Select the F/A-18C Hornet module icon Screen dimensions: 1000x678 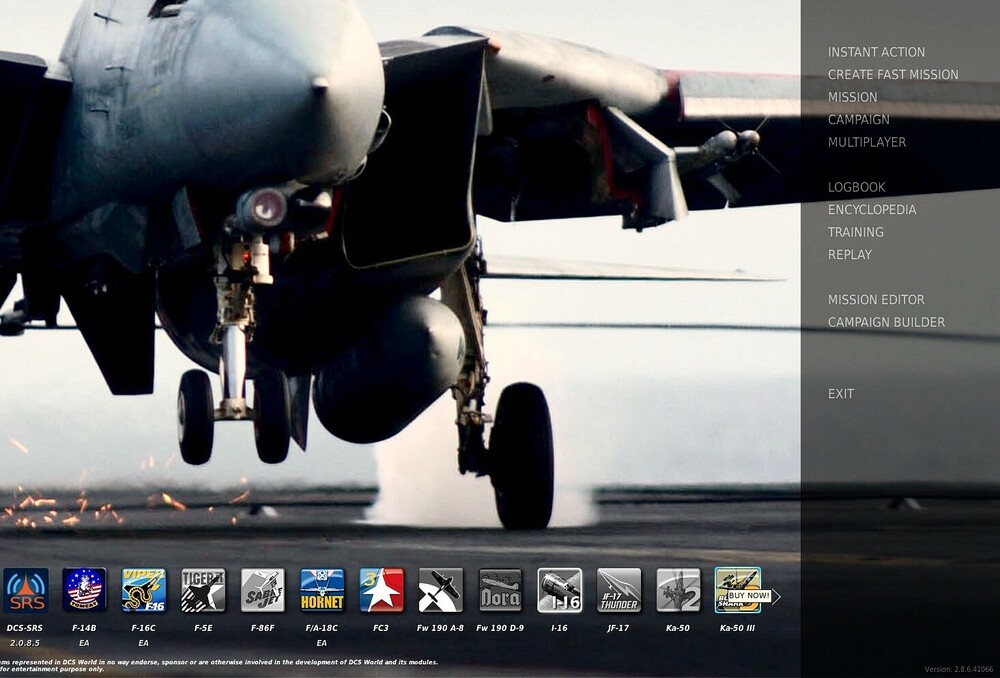click(x=322, y=591)
